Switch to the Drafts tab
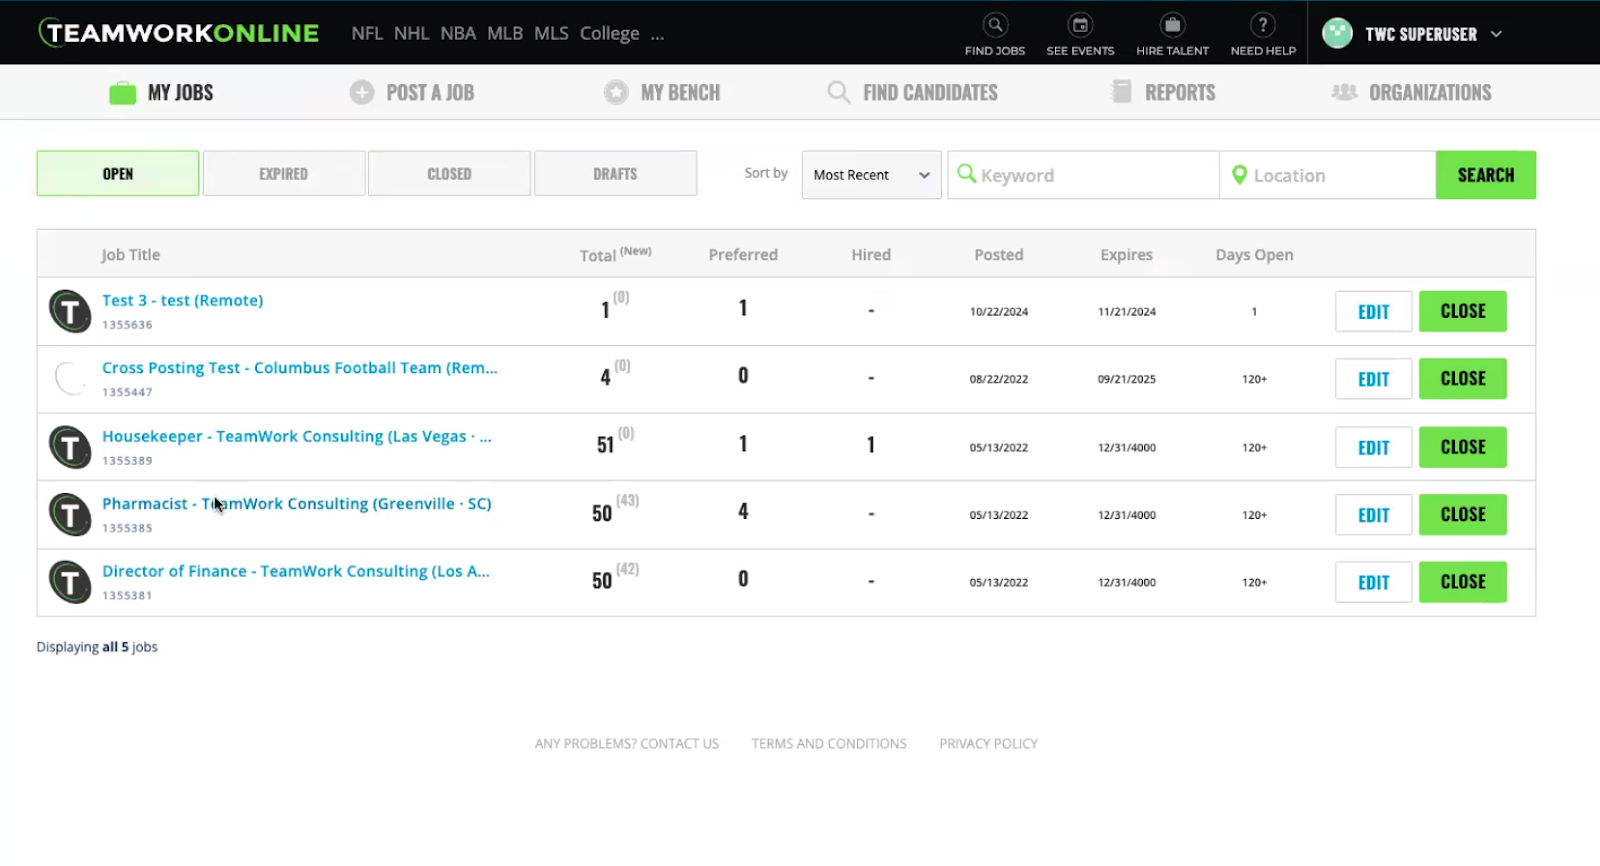Image resolution: width=1600 pixels, height=866 pixels. click(615, 174)
